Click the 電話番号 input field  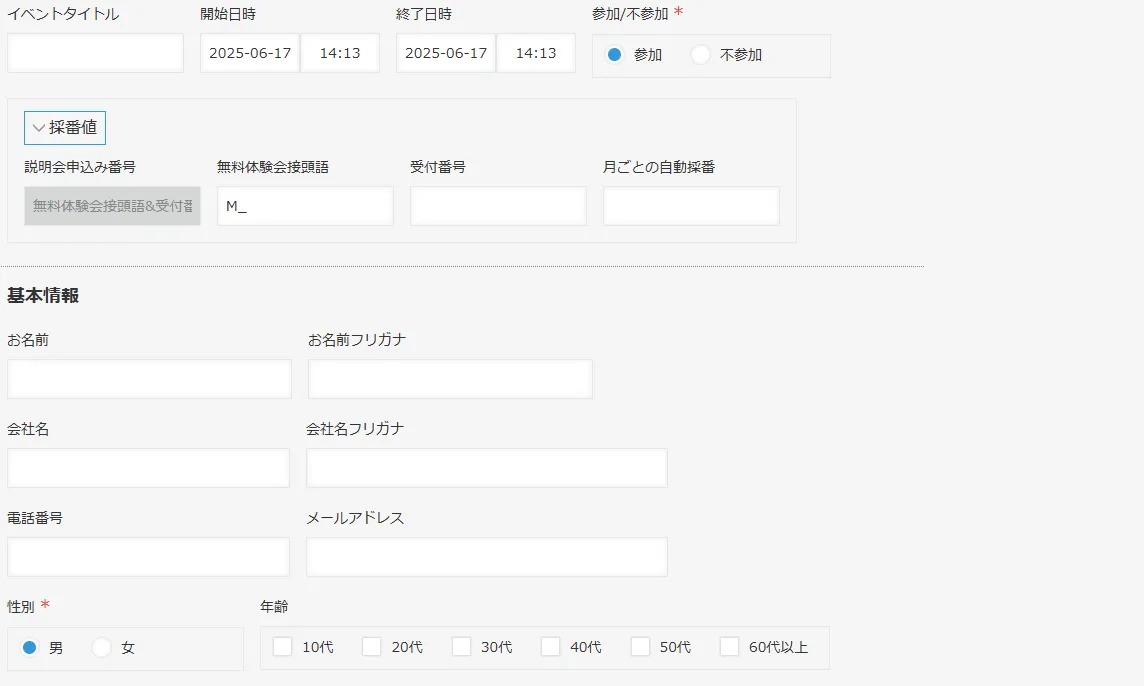pos(148,557)
